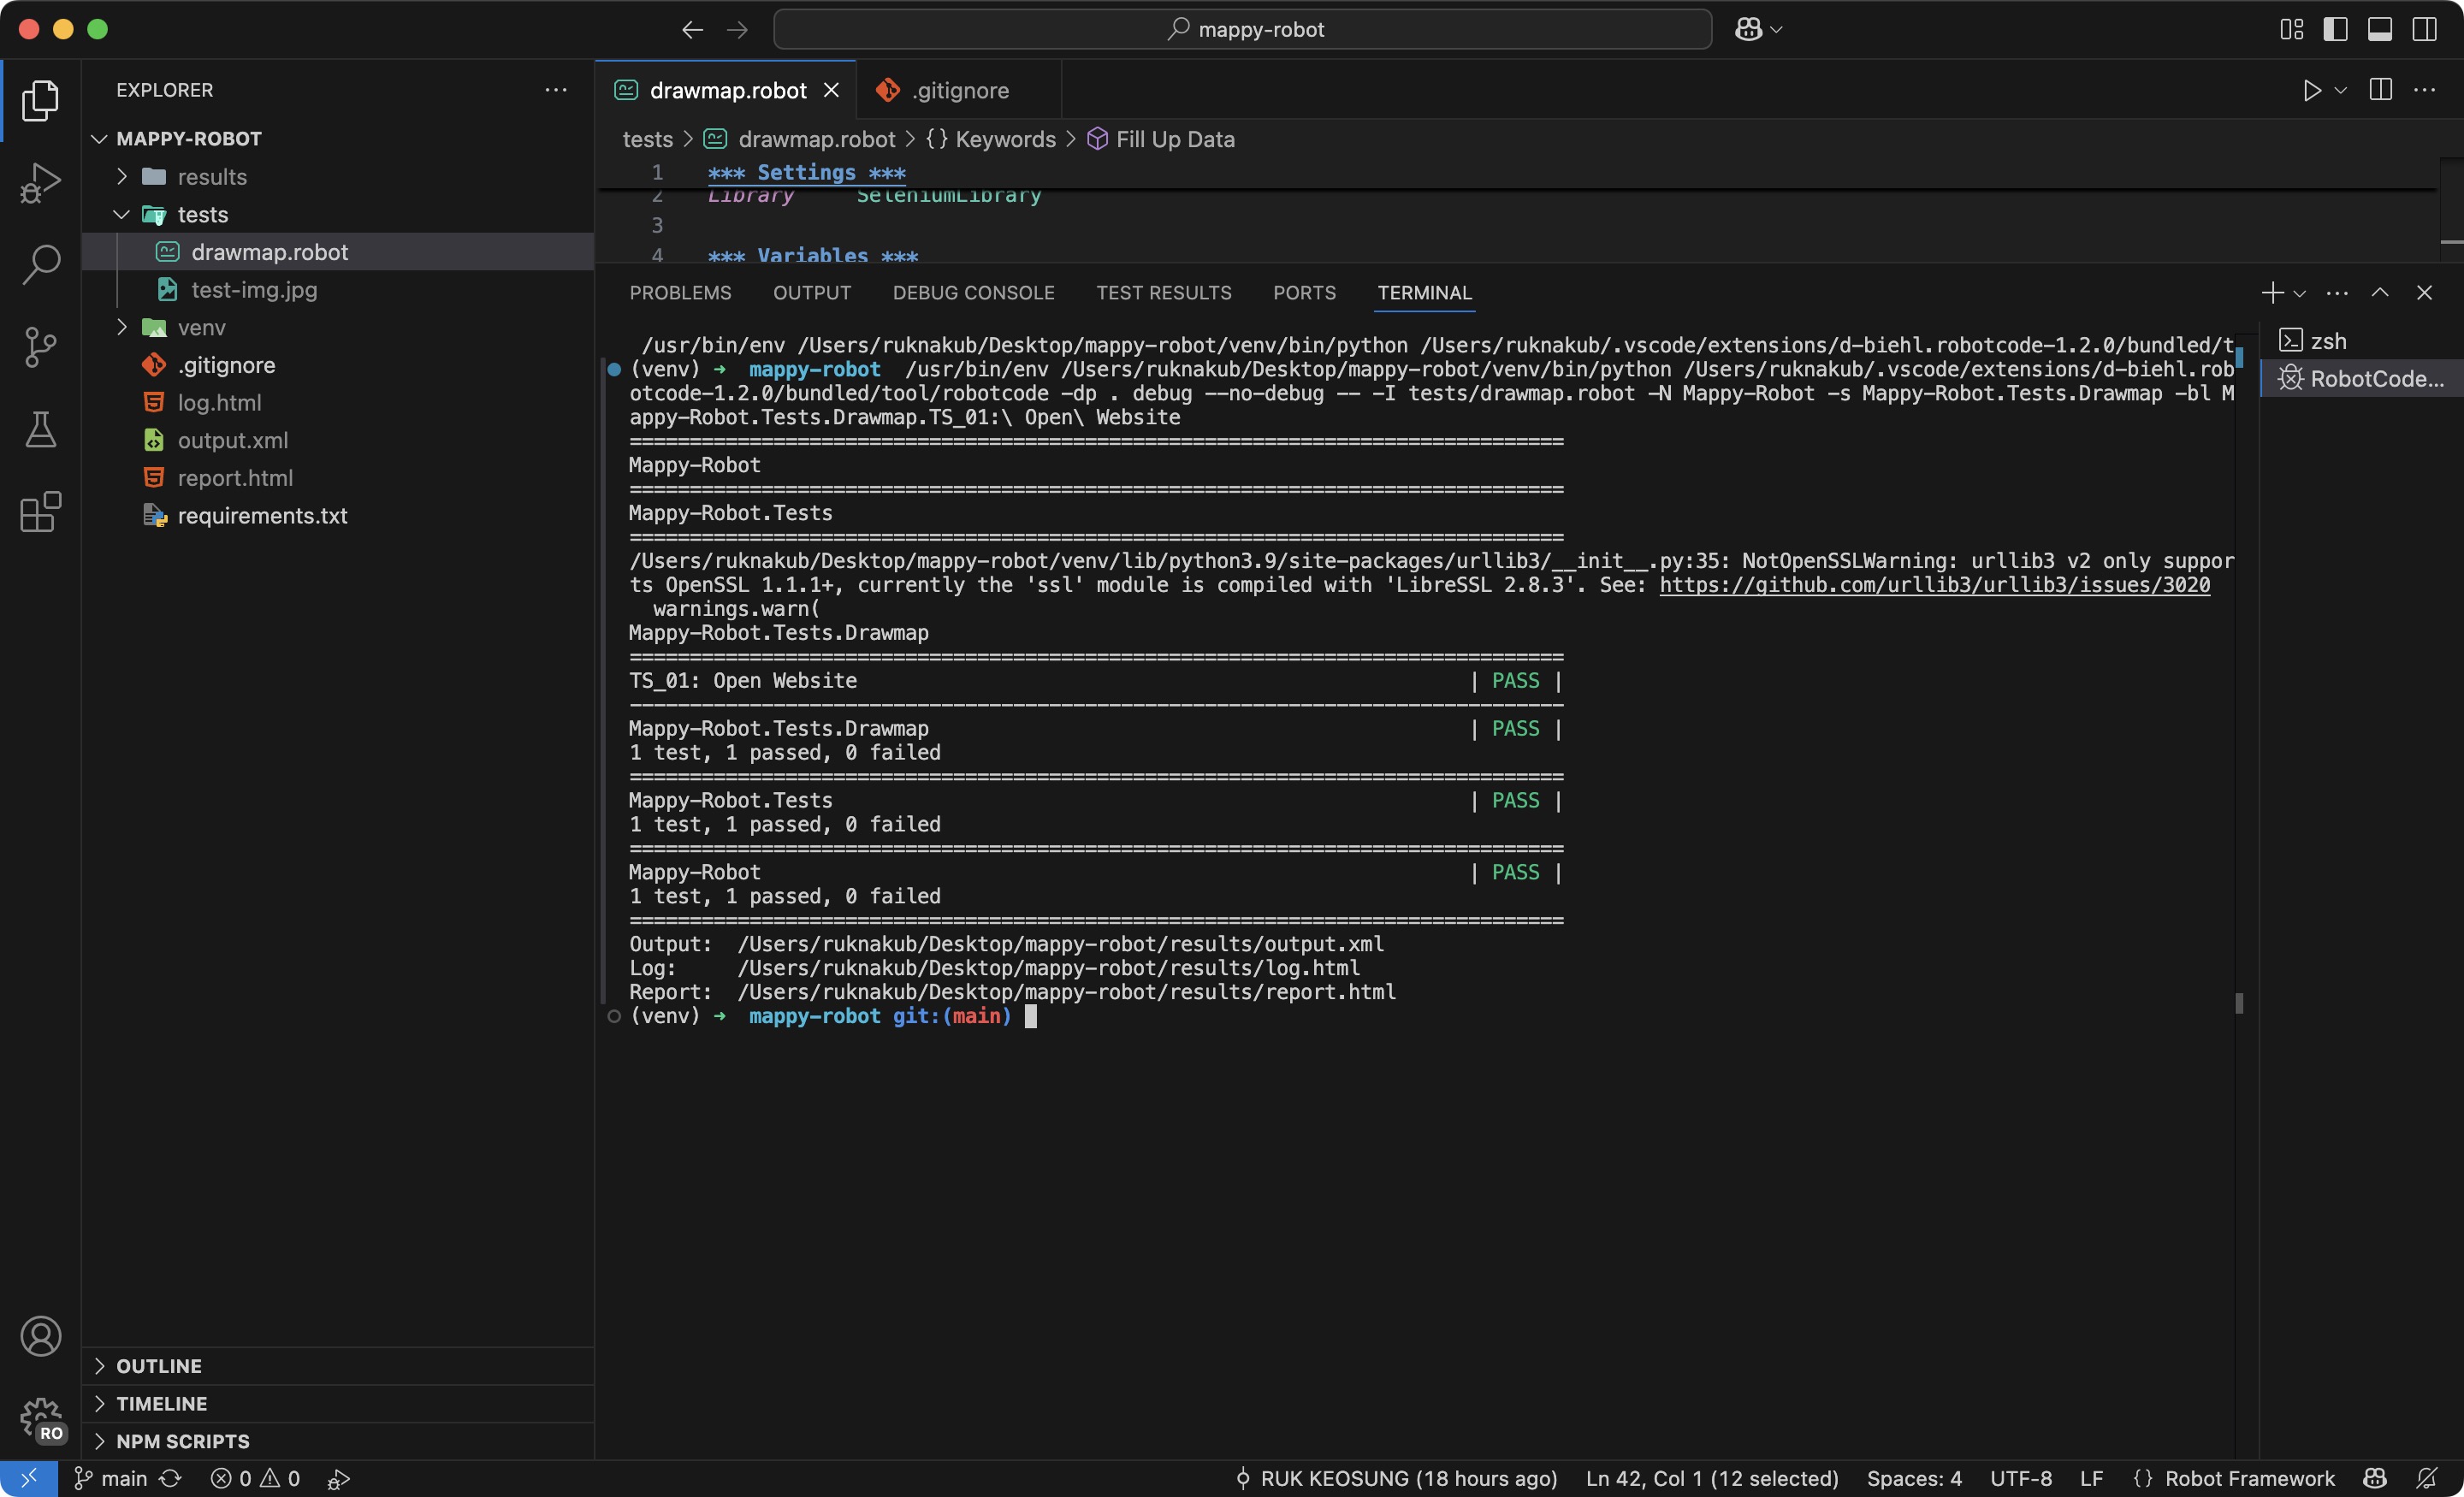Screen dimensions: 2464x1497
Task: Select the RobotCode terminal instance
Action: point(2361,379)
